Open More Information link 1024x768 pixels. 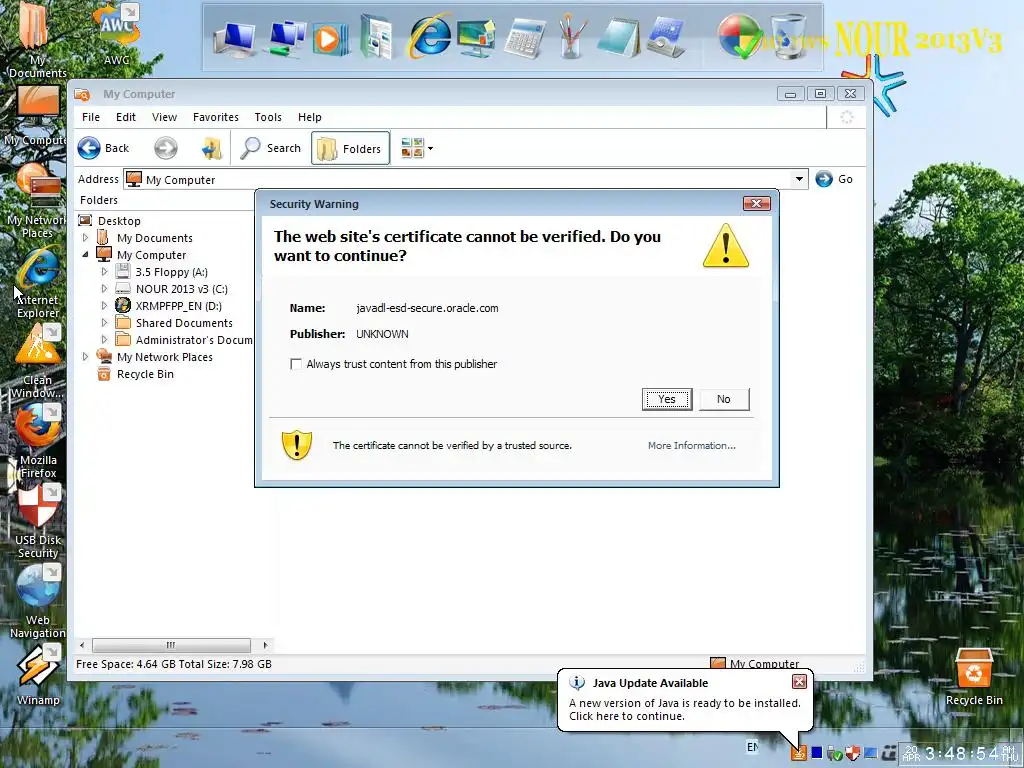pos(692,445)
